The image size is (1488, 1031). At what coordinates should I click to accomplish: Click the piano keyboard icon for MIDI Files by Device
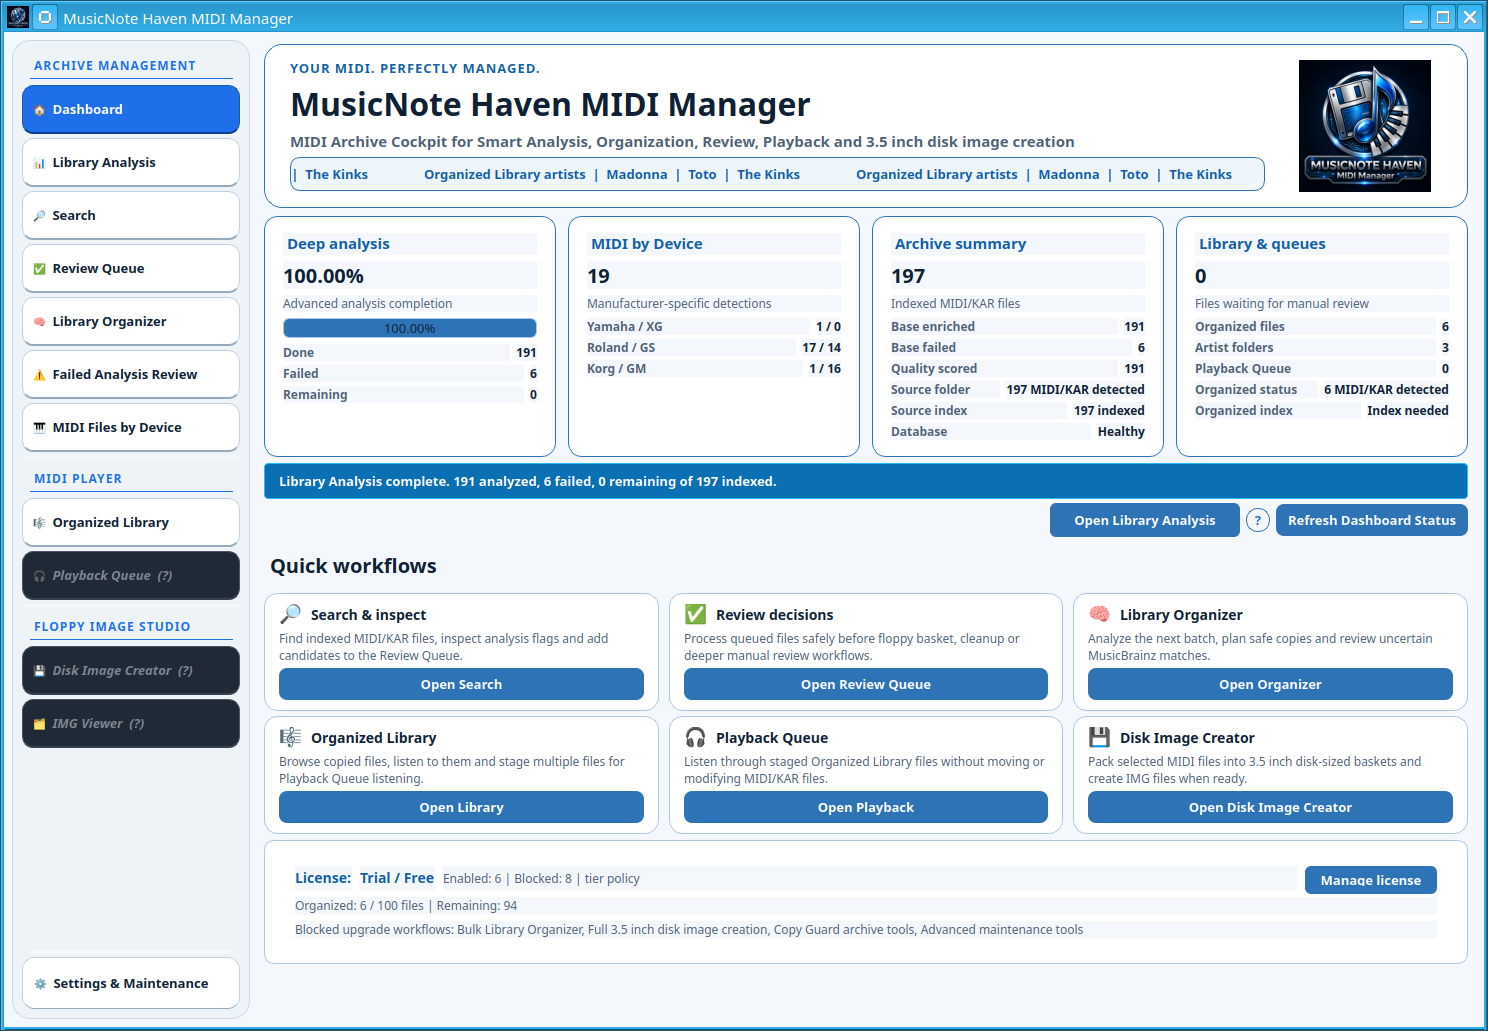[x=39, y=428]
